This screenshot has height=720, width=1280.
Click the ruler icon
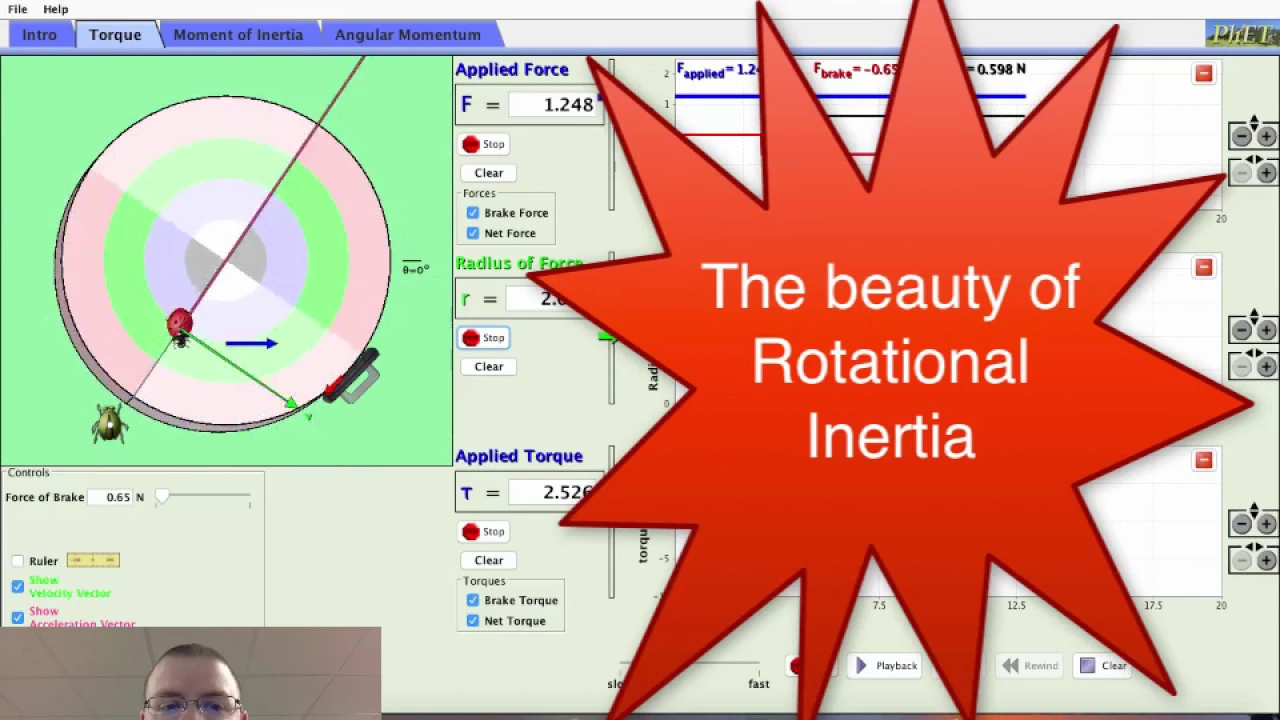(x=93, y=560)
